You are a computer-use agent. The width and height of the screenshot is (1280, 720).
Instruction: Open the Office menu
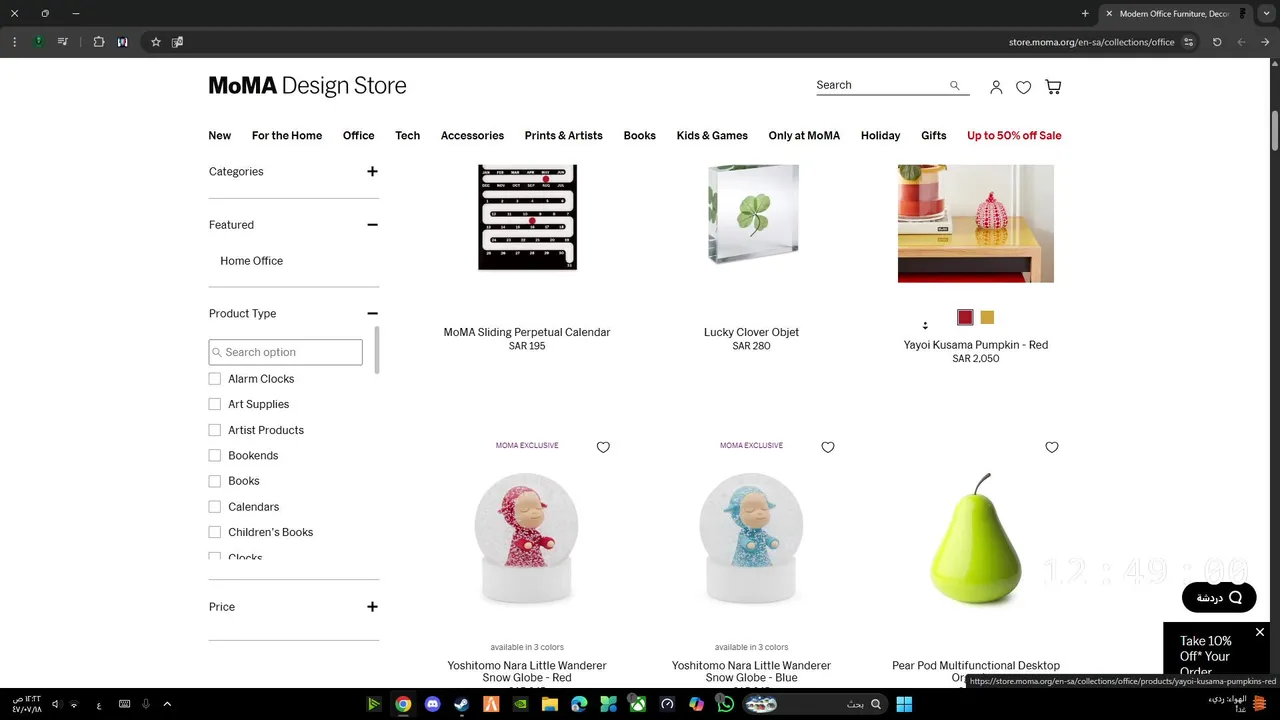[358, 135]
